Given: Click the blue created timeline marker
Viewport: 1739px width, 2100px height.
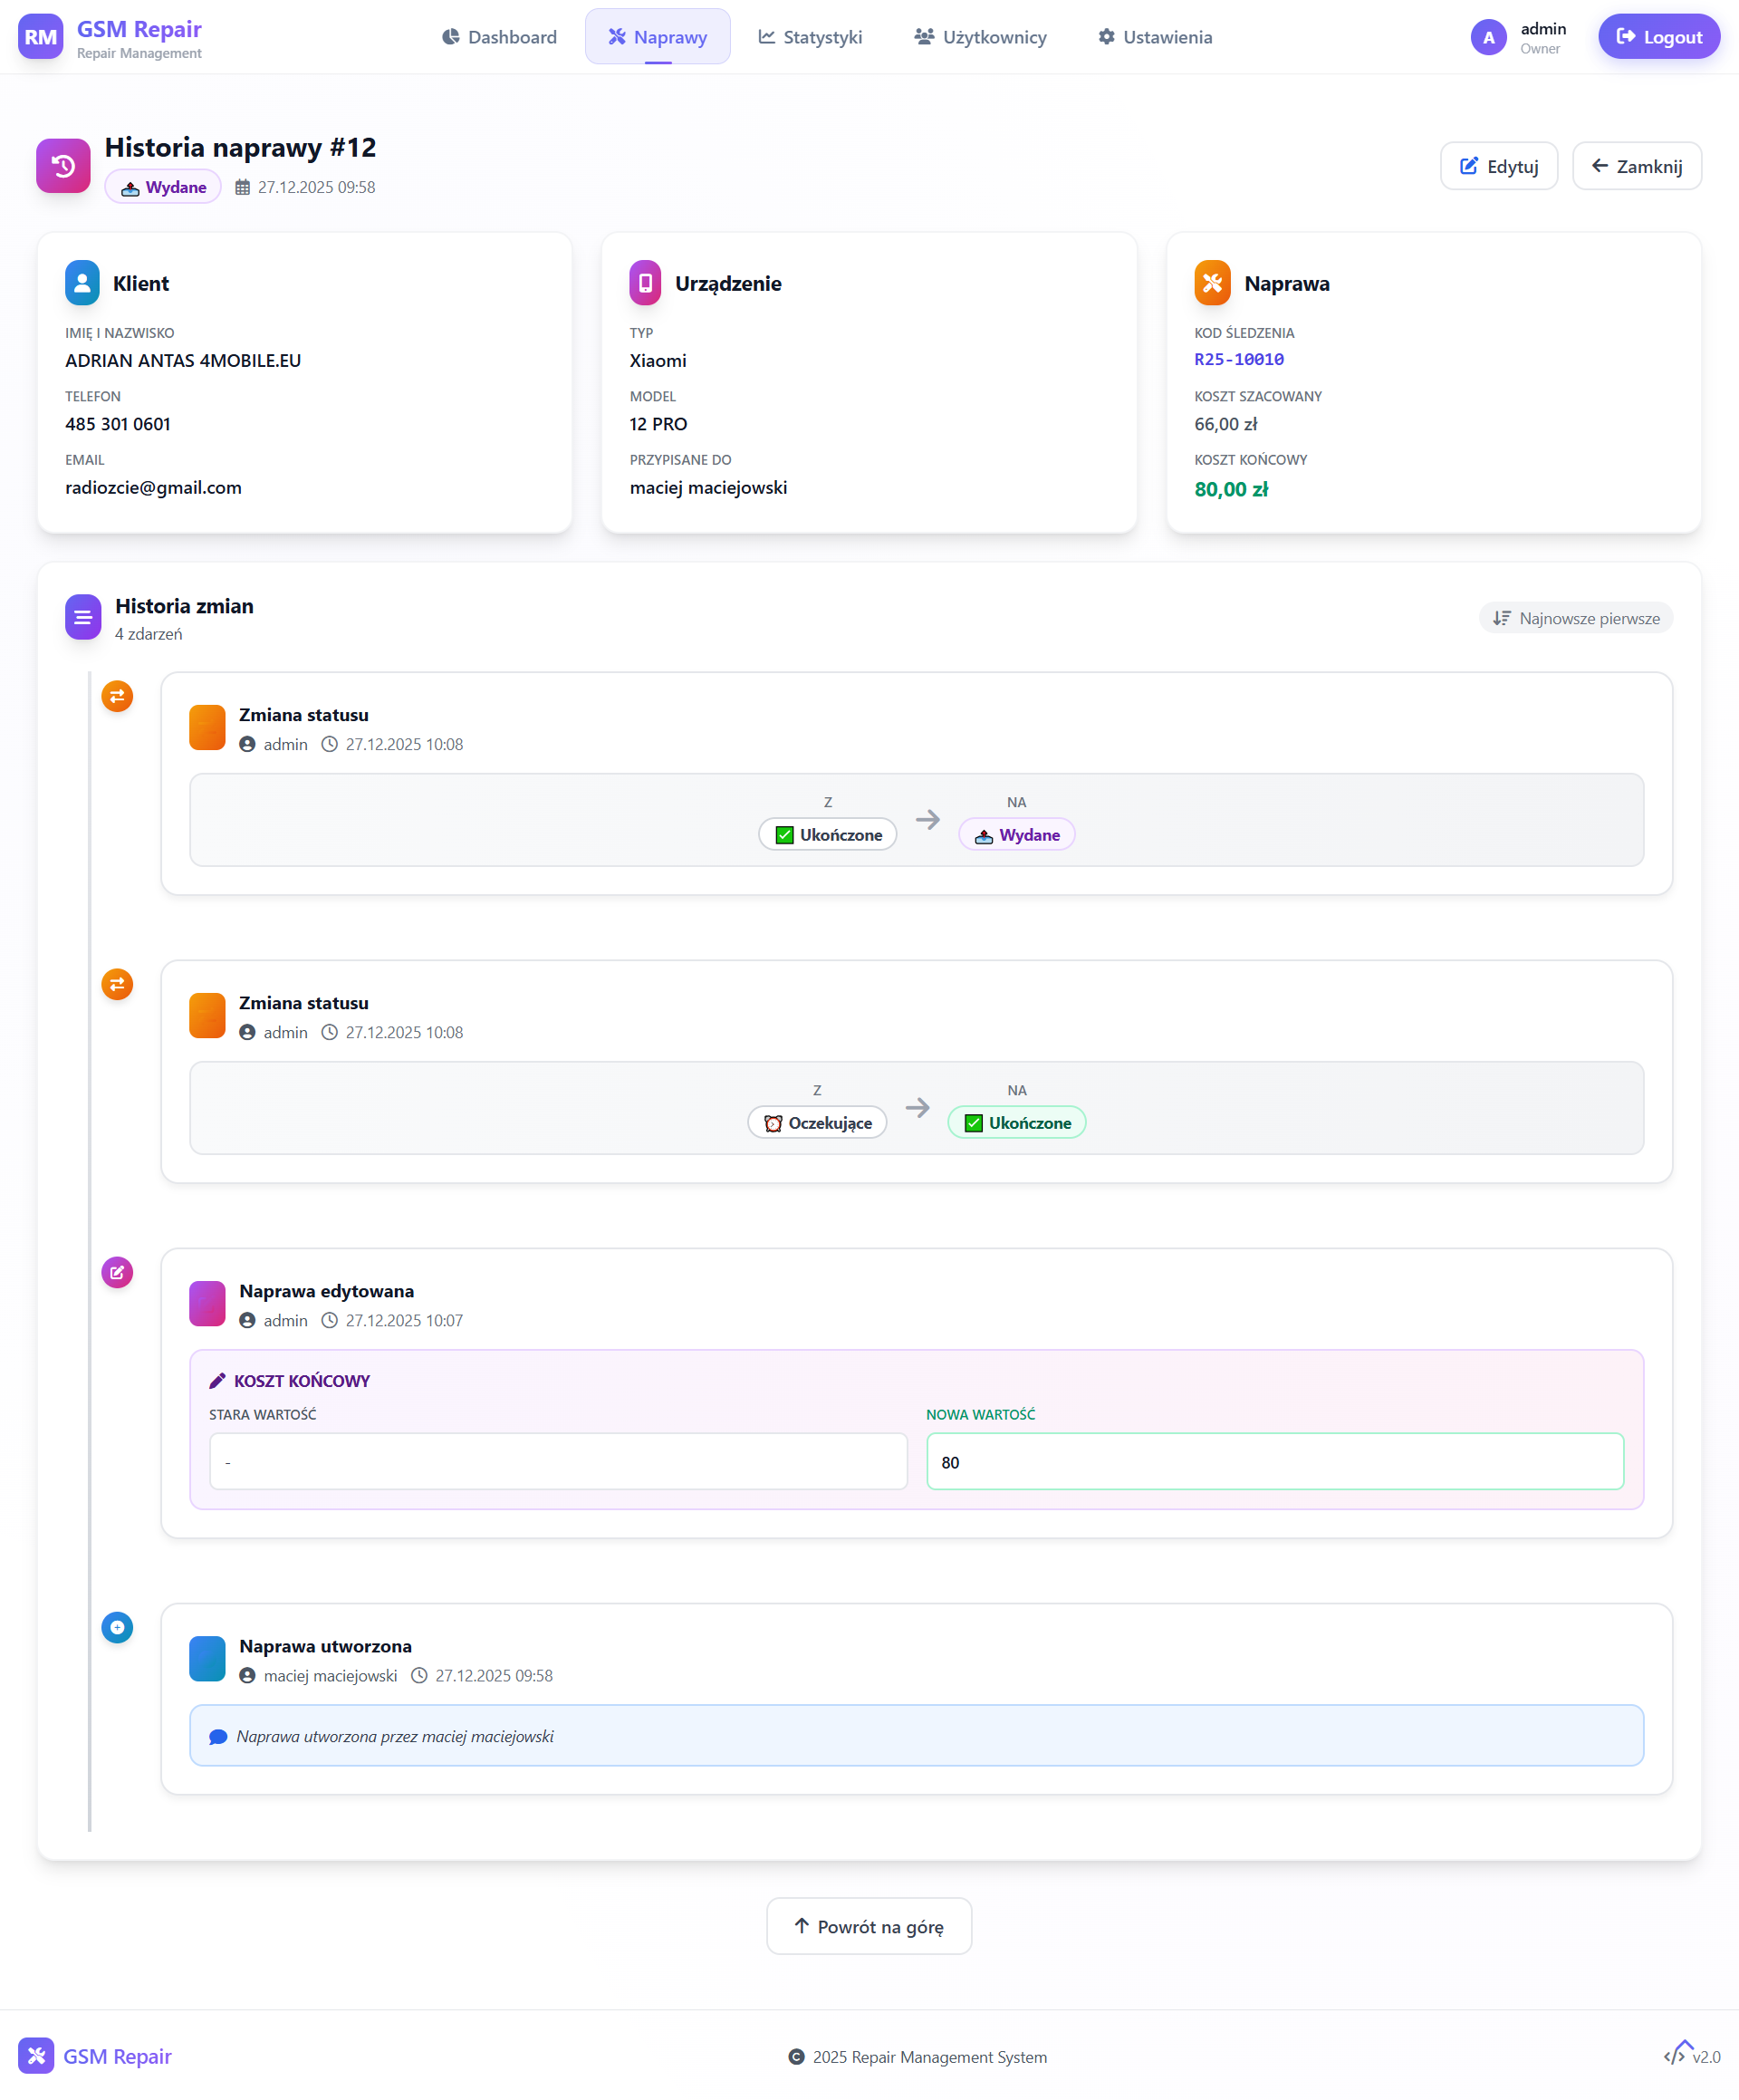Looking at the screenshot, I should click(x=117, y=1628).
